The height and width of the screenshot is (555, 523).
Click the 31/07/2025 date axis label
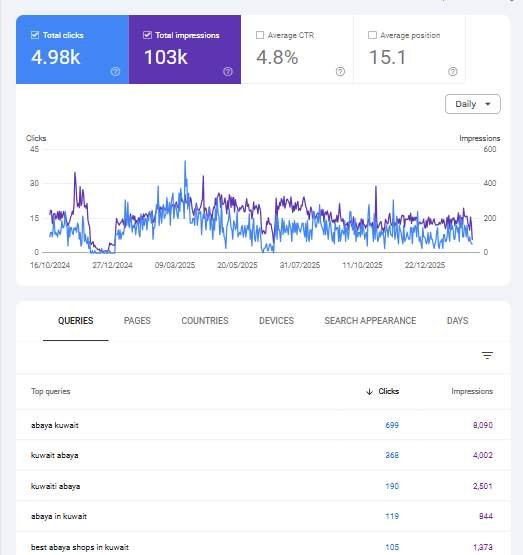coord(300,265)
